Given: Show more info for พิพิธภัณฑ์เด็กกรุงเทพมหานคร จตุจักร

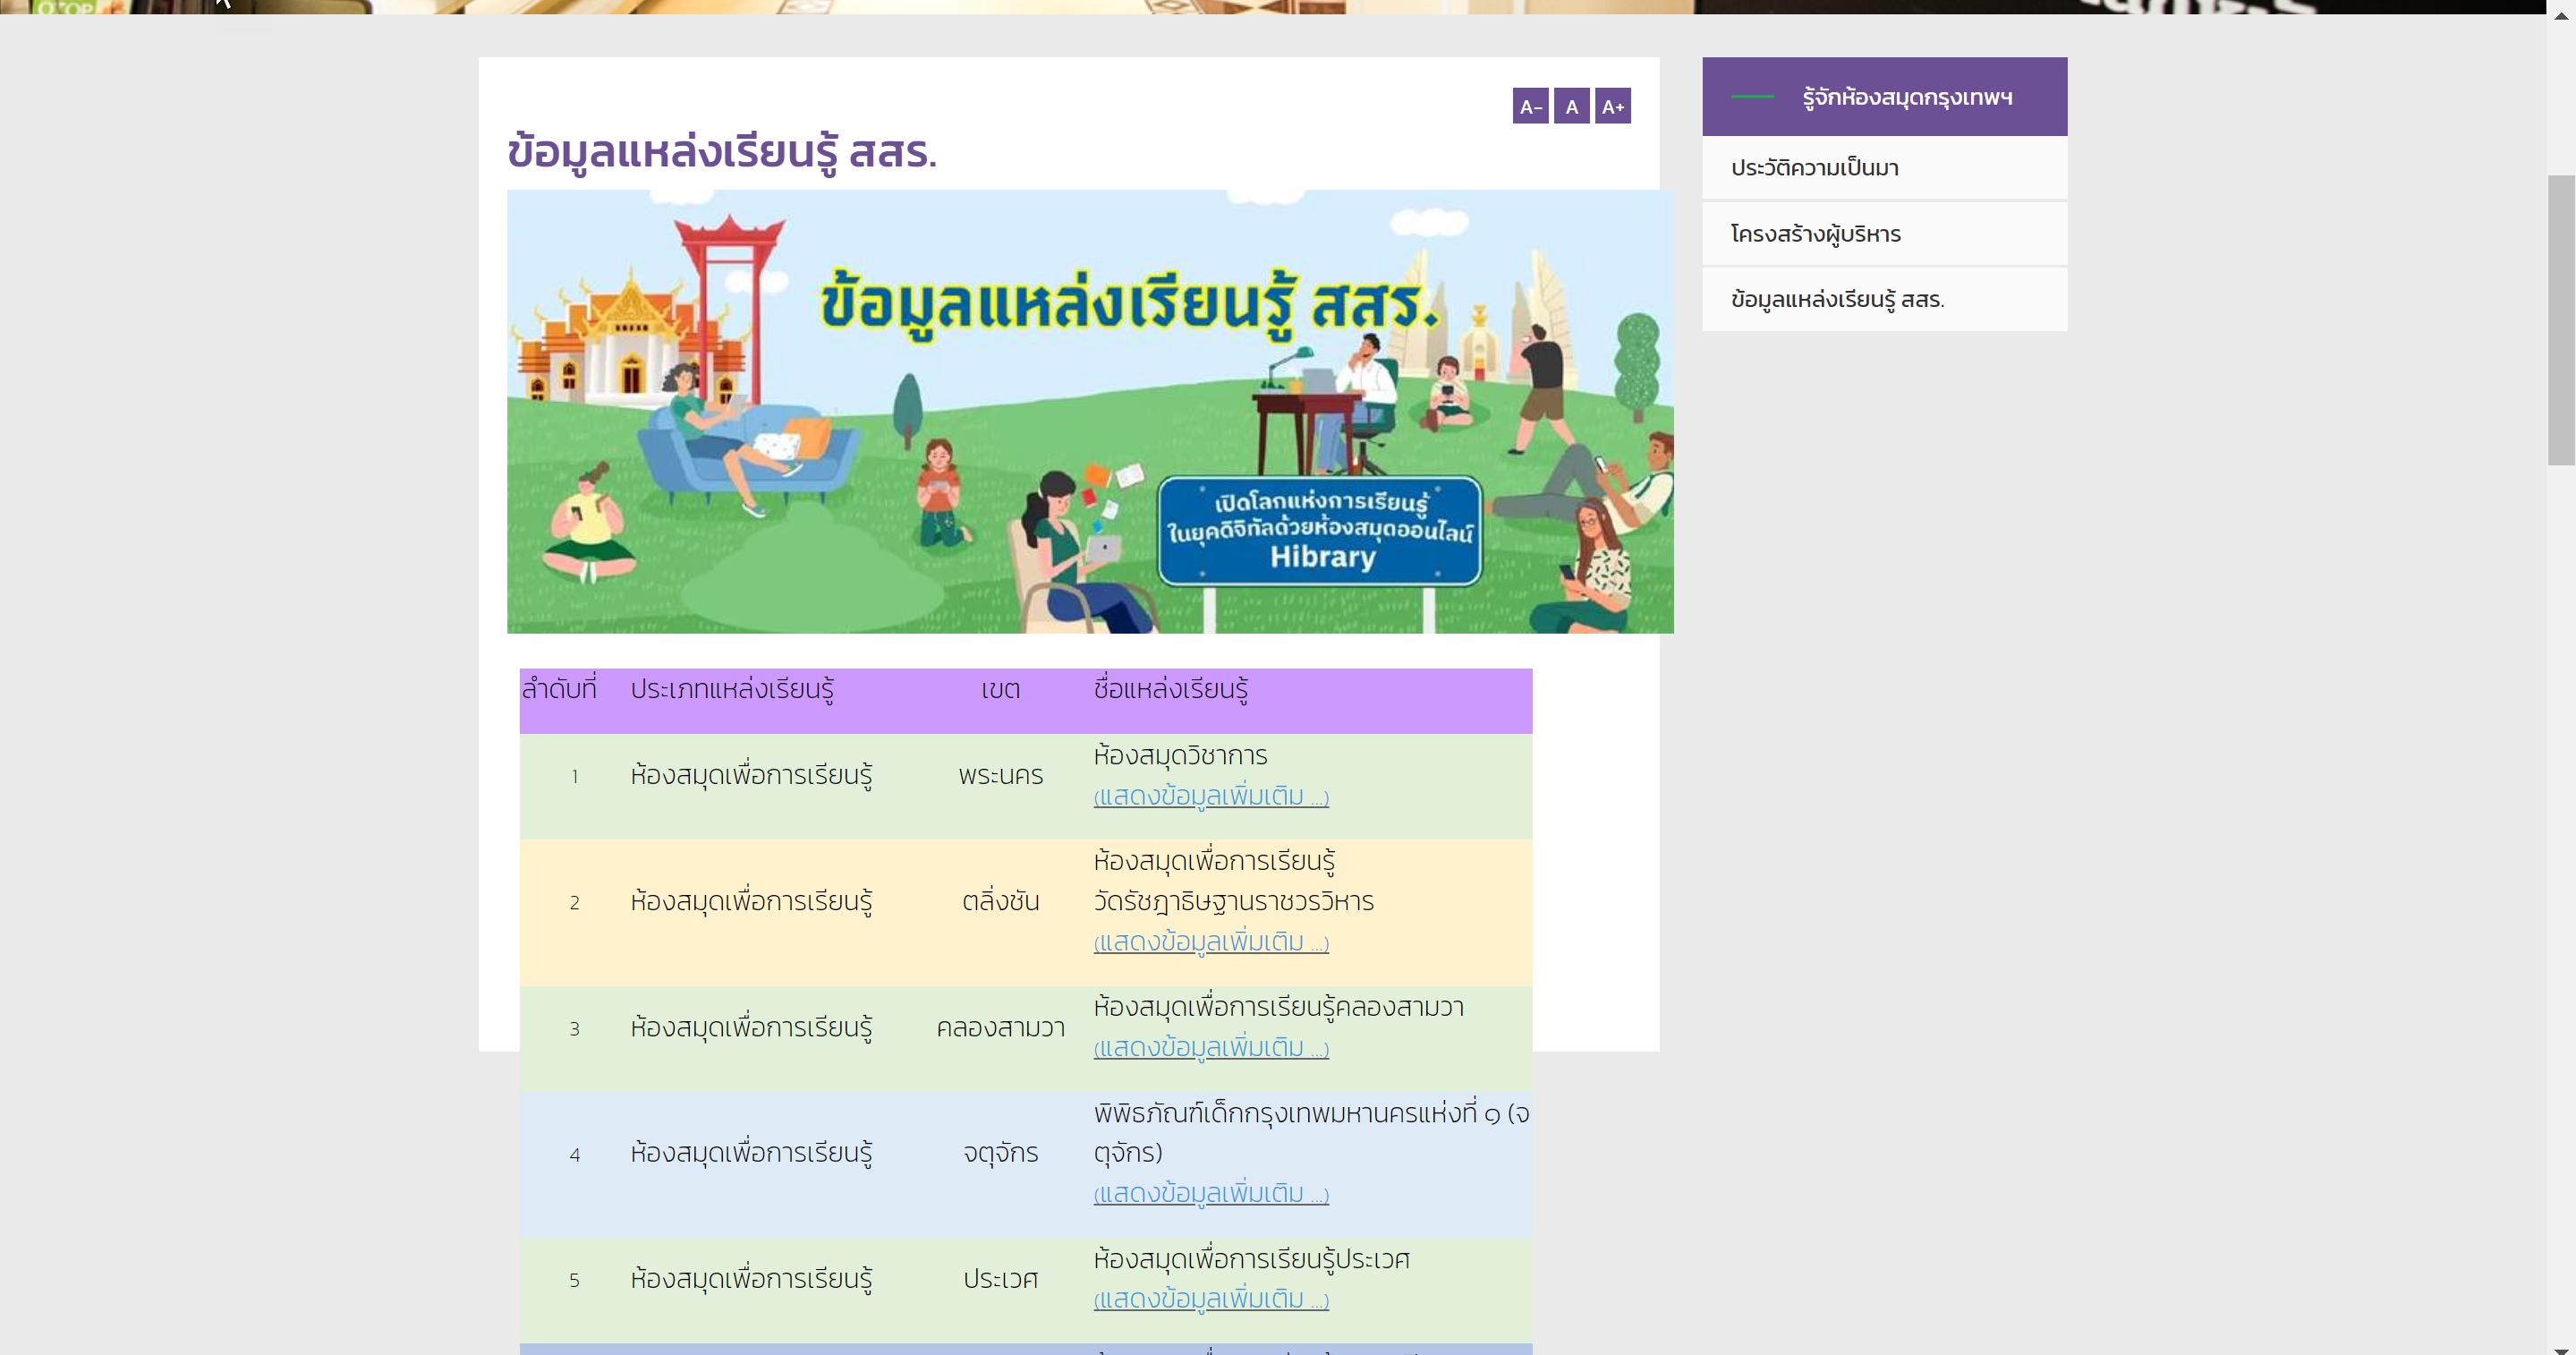Looking at the screenshot, I should [1210, 1193].
